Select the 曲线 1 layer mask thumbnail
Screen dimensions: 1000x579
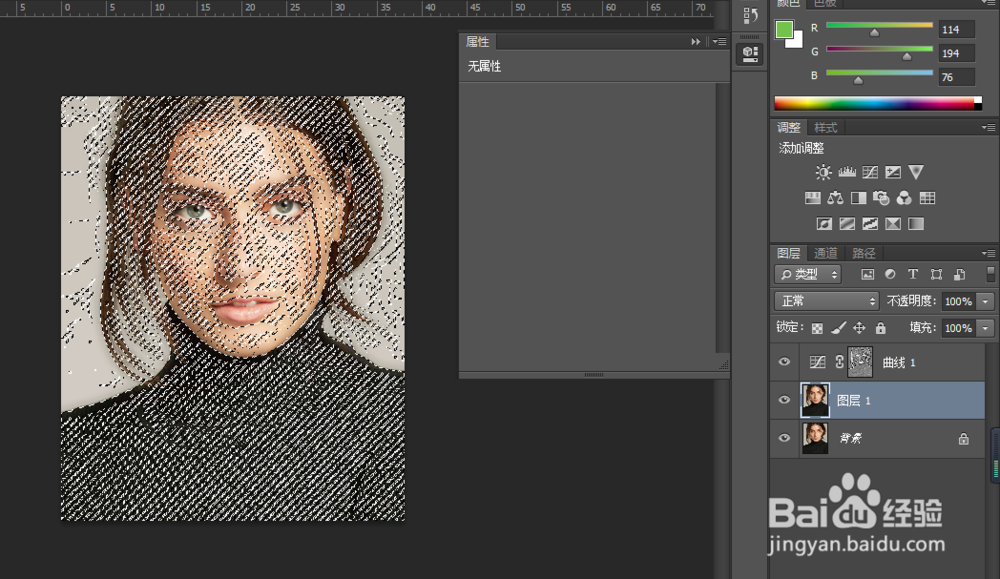(x=860, y=362)
